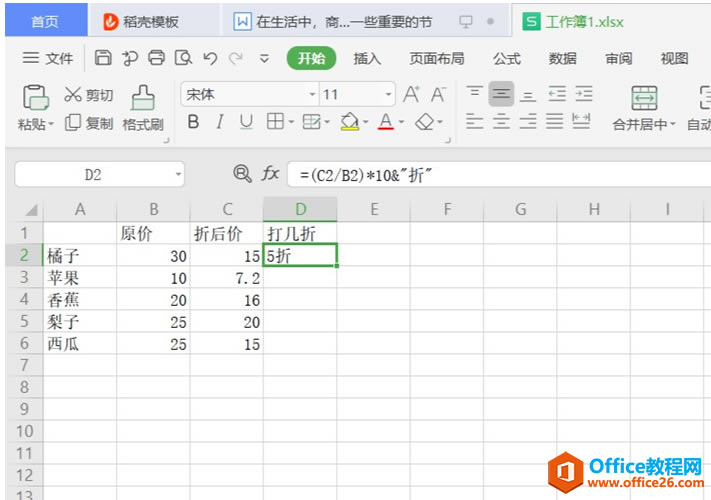Image resolution: width=711 pixels, height=500 pixels.
Task: Switch to the 插入 ribbon tab
Action: [367, 58]
